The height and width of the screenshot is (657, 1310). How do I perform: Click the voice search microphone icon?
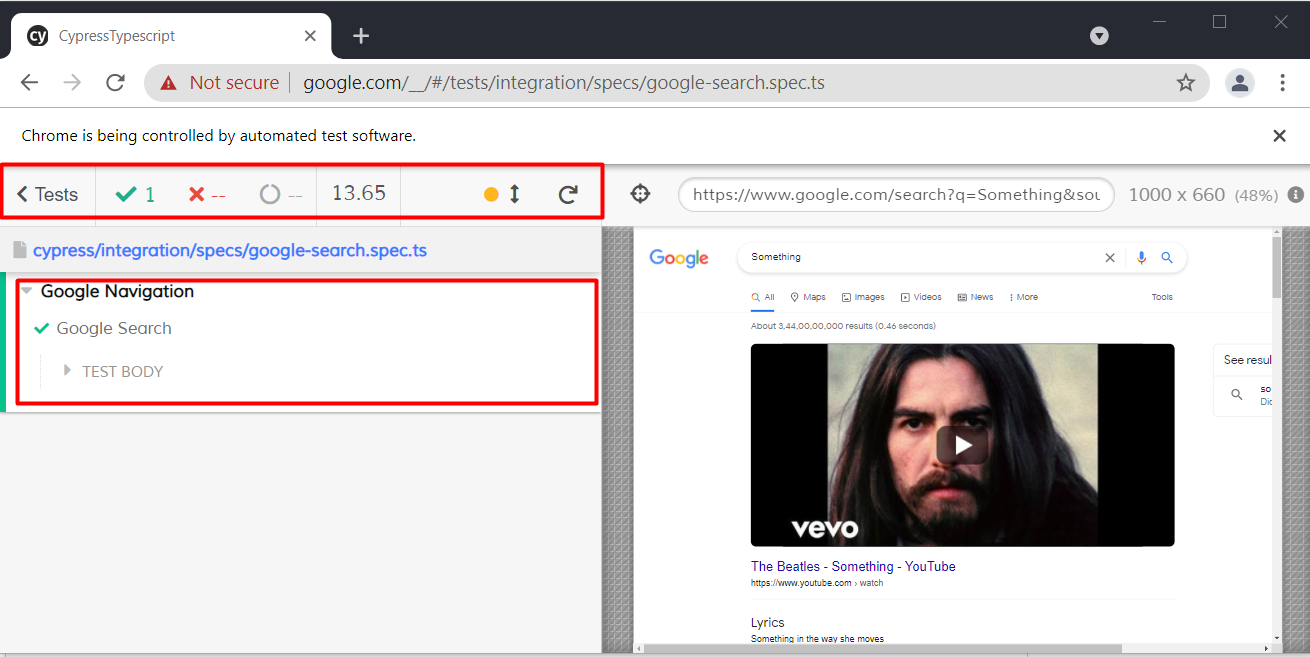point(1141,257)
